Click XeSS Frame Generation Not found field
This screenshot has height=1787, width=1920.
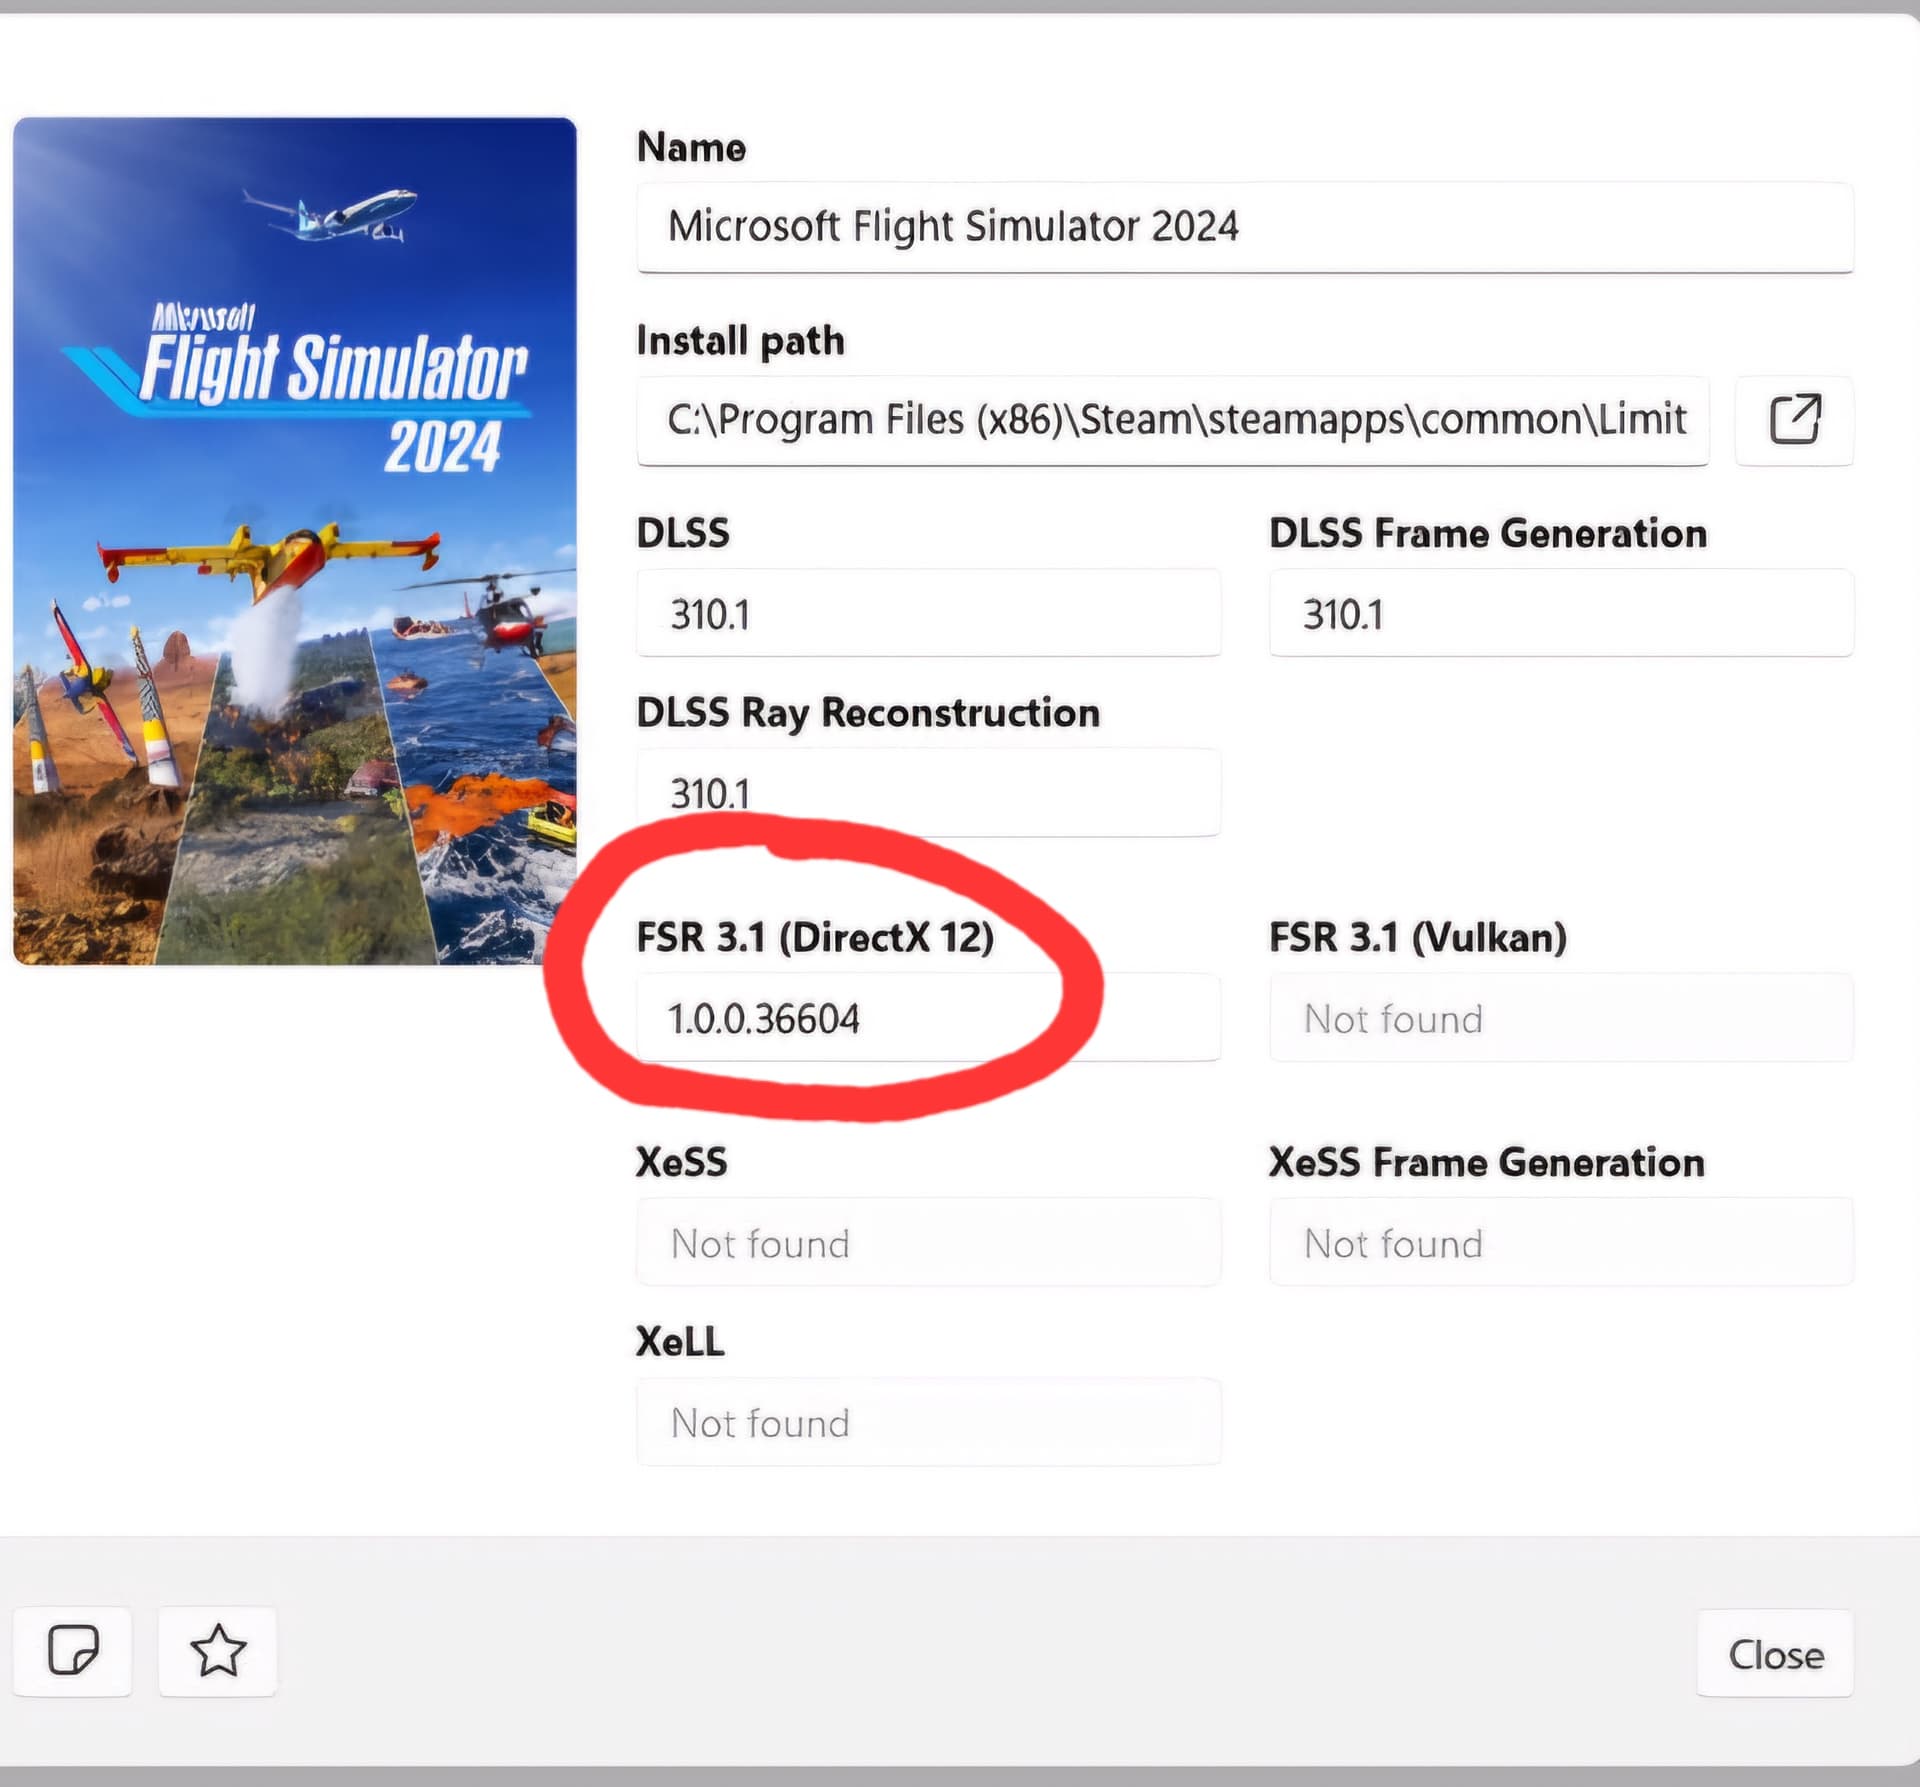tap(1560, 1243)
